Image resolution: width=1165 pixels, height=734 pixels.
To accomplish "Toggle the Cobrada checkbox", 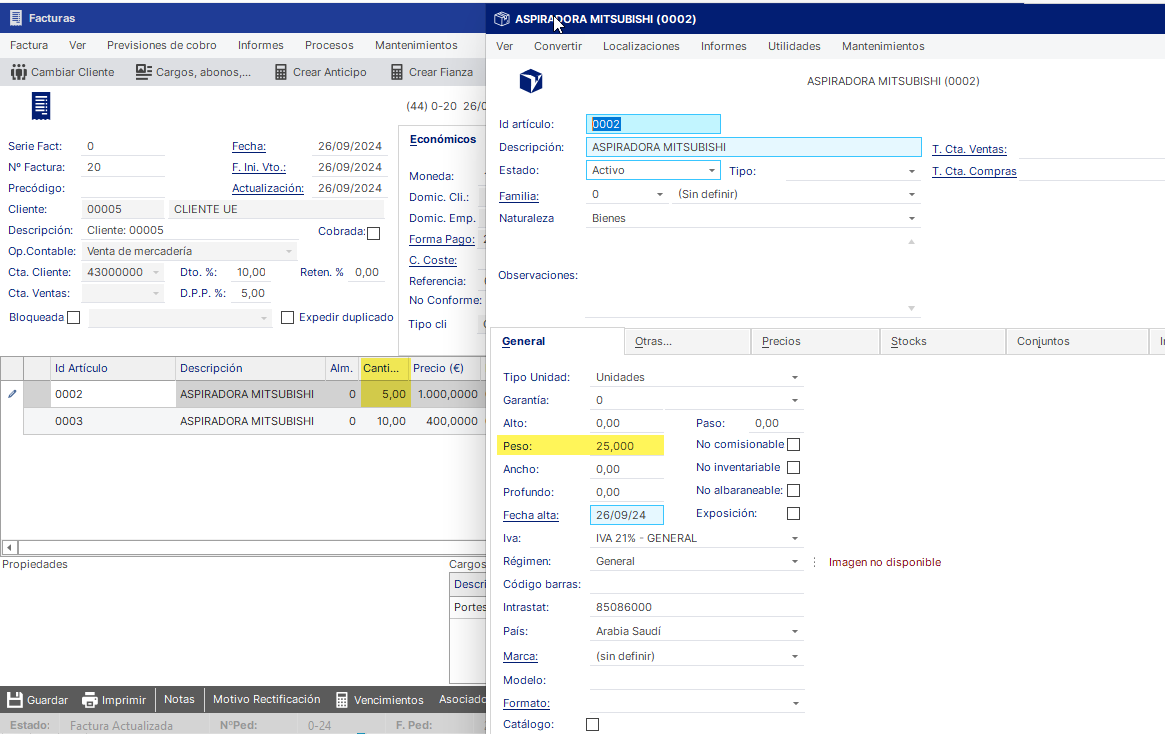I will click(x=374, y=233).
